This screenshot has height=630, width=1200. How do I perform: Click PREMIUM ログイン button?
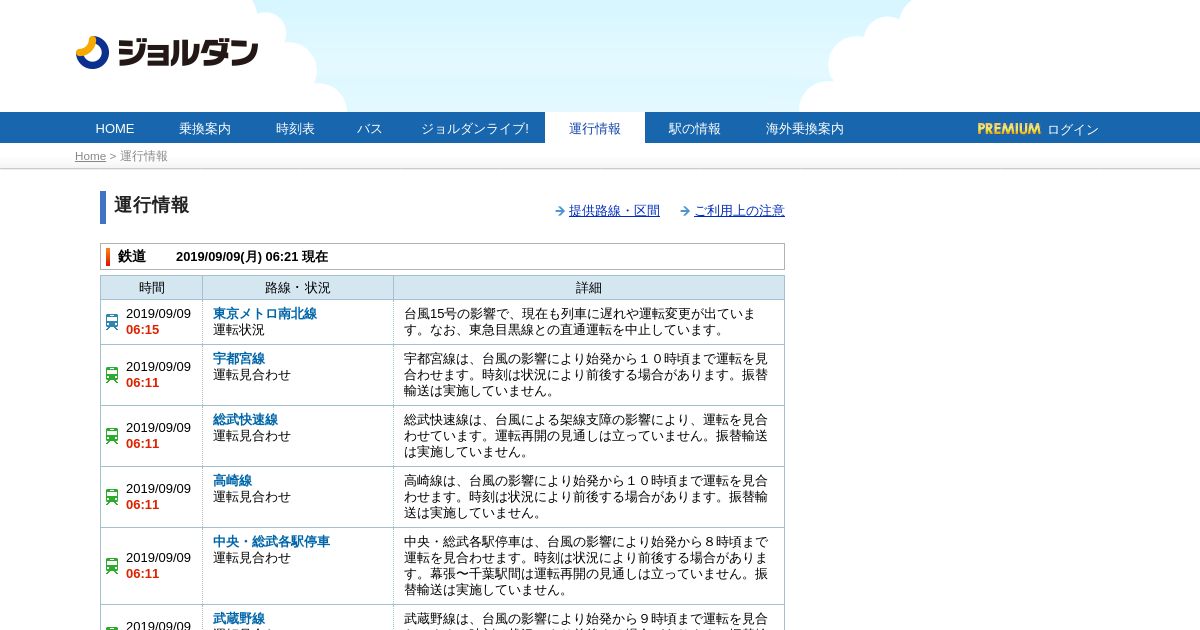pyautogui.click(x=1038, y=129)
